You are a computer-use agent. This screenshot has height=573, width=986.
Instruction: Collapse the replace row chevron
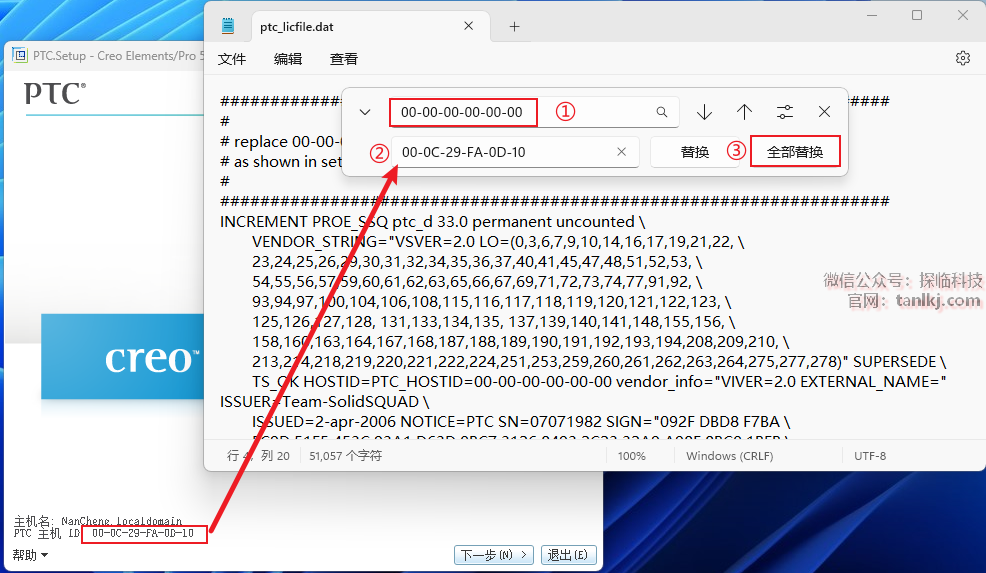click(x=365, y=112)
